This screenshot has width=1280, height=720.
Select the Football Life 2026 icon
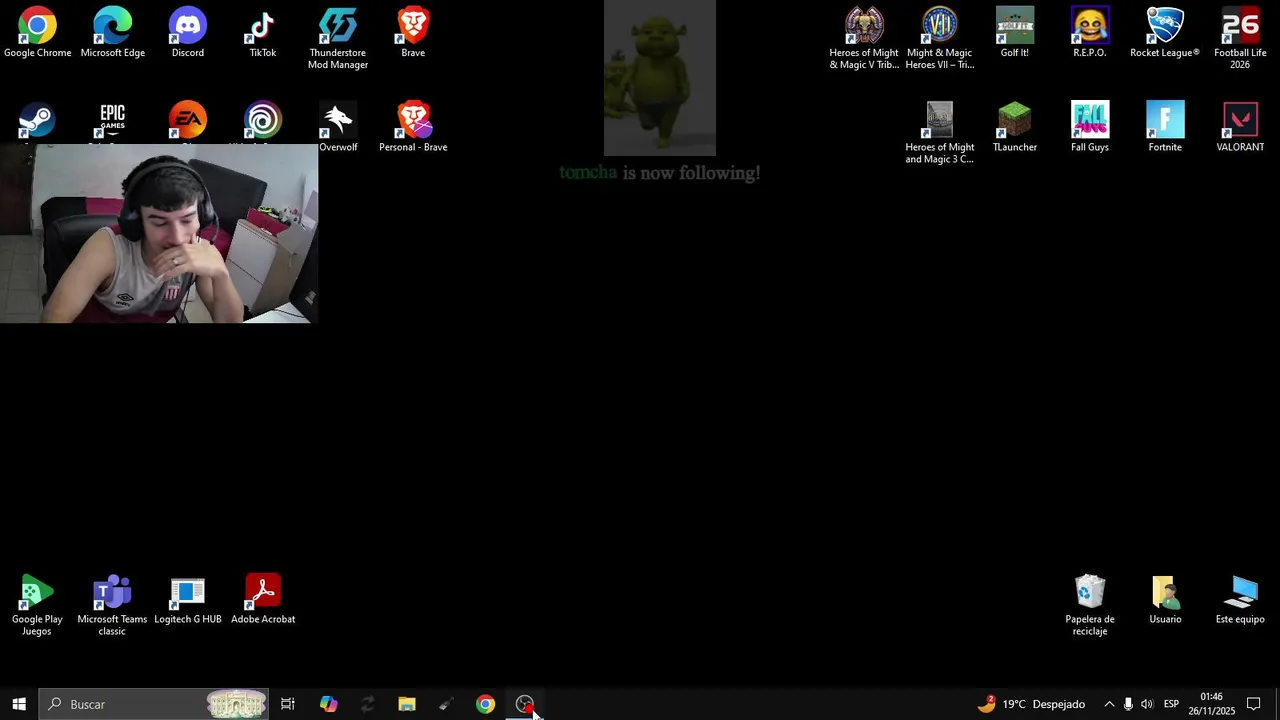click(x=1239, y=39)
